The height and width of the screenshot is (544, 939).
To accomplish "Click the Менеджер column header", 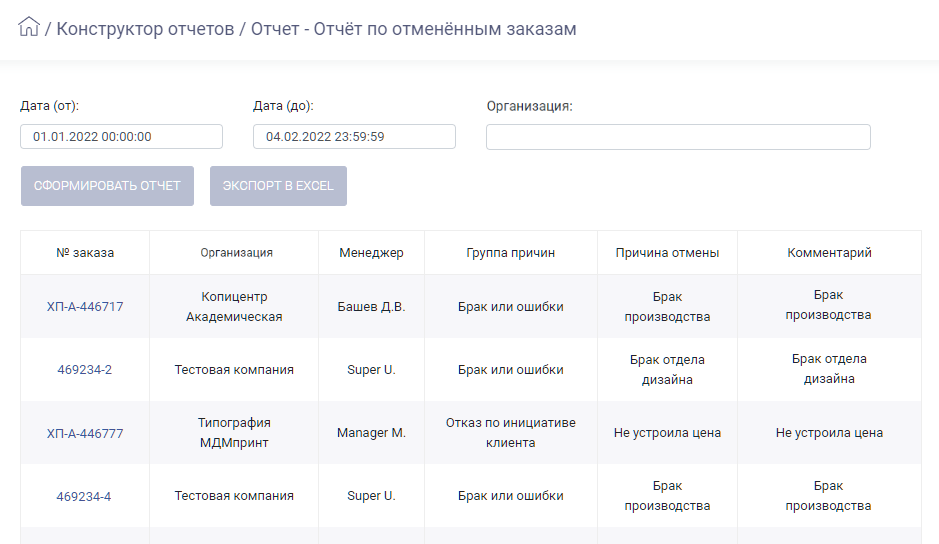I will click(371, 253).
